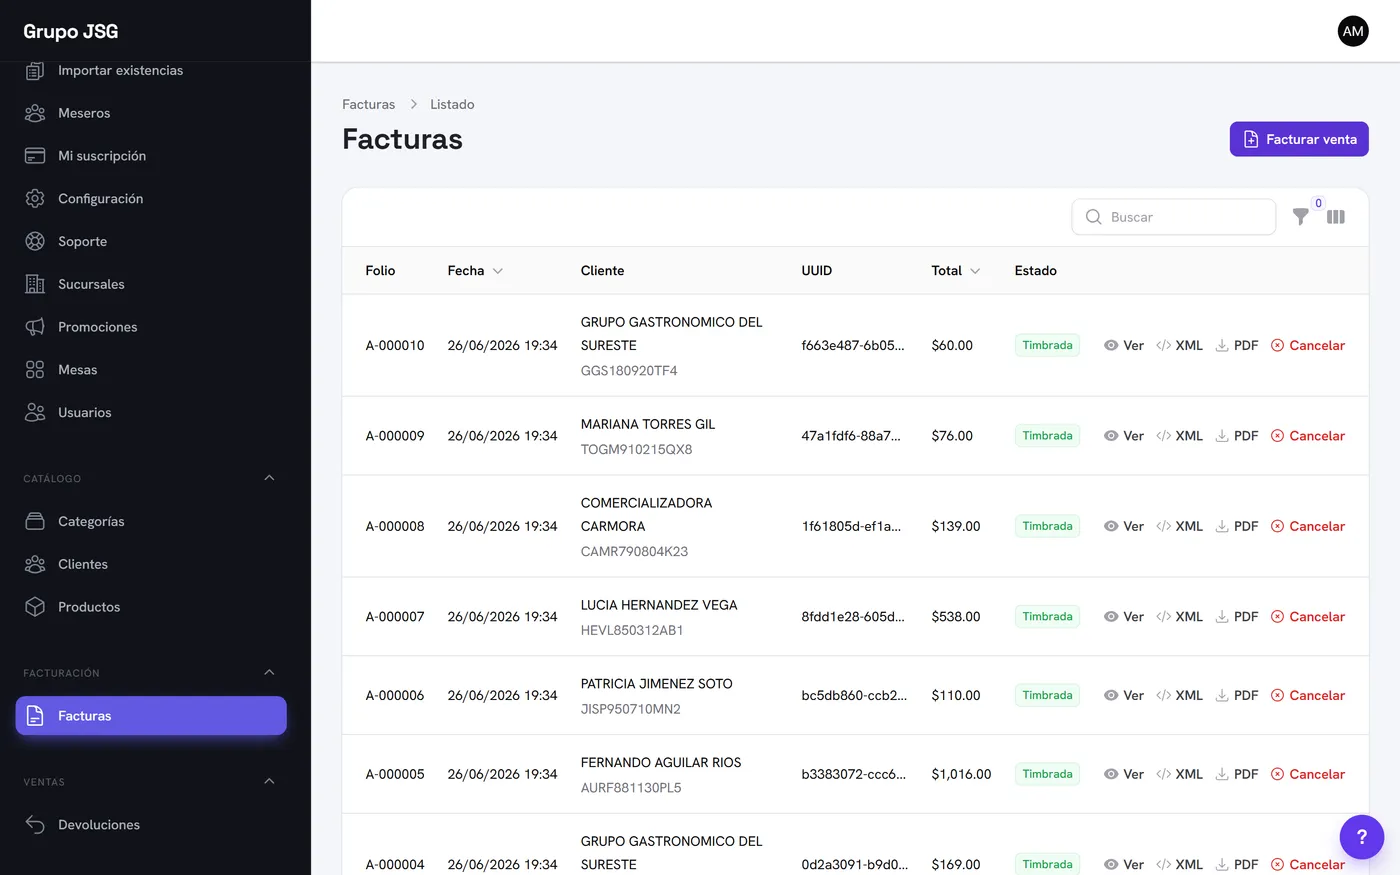Open Importar existencias in sidebar

click(150, 70)
